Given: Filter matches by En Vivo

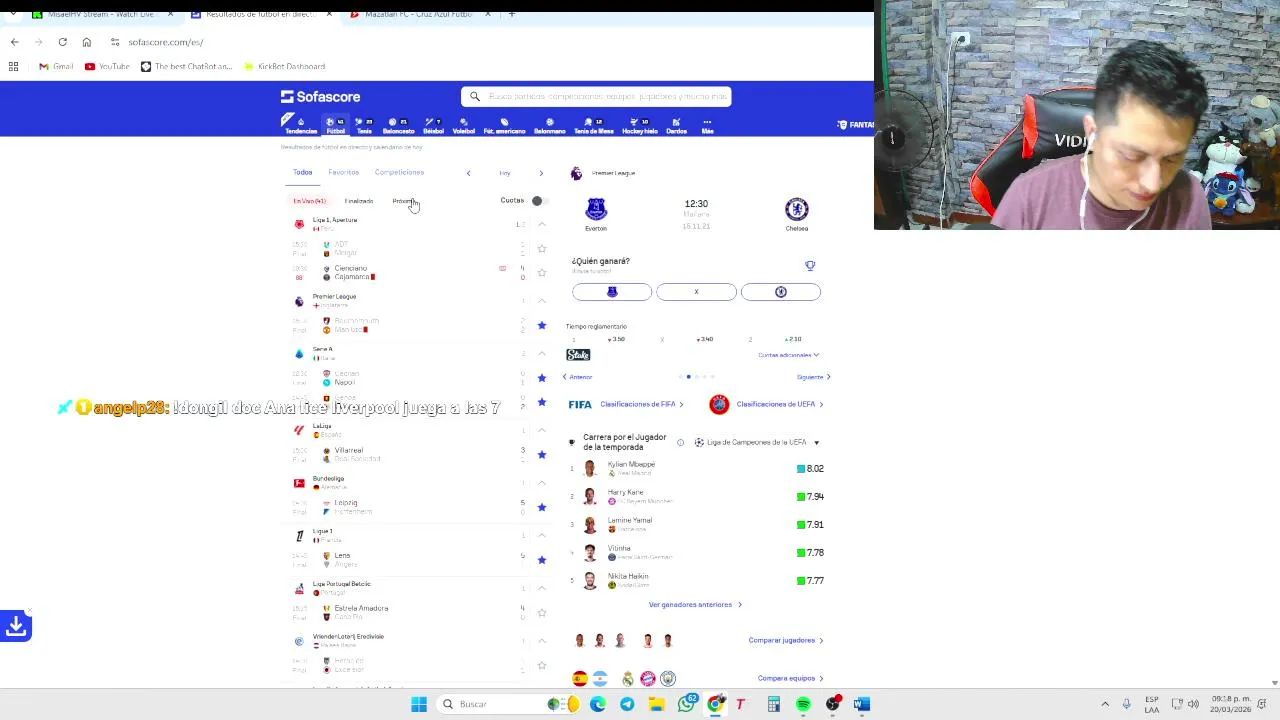Looking at the screenshot, I should pos(310,201).
